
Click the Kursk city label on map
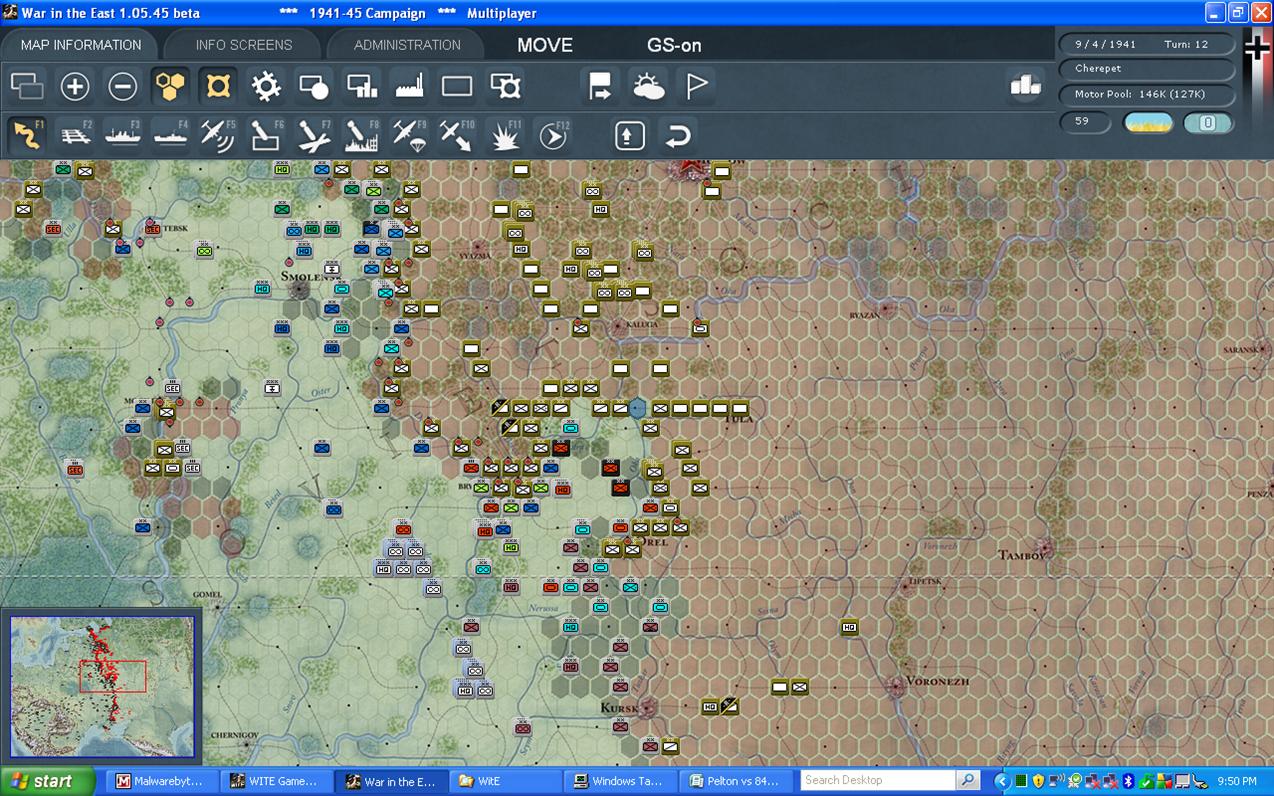[x=619, y=708]
